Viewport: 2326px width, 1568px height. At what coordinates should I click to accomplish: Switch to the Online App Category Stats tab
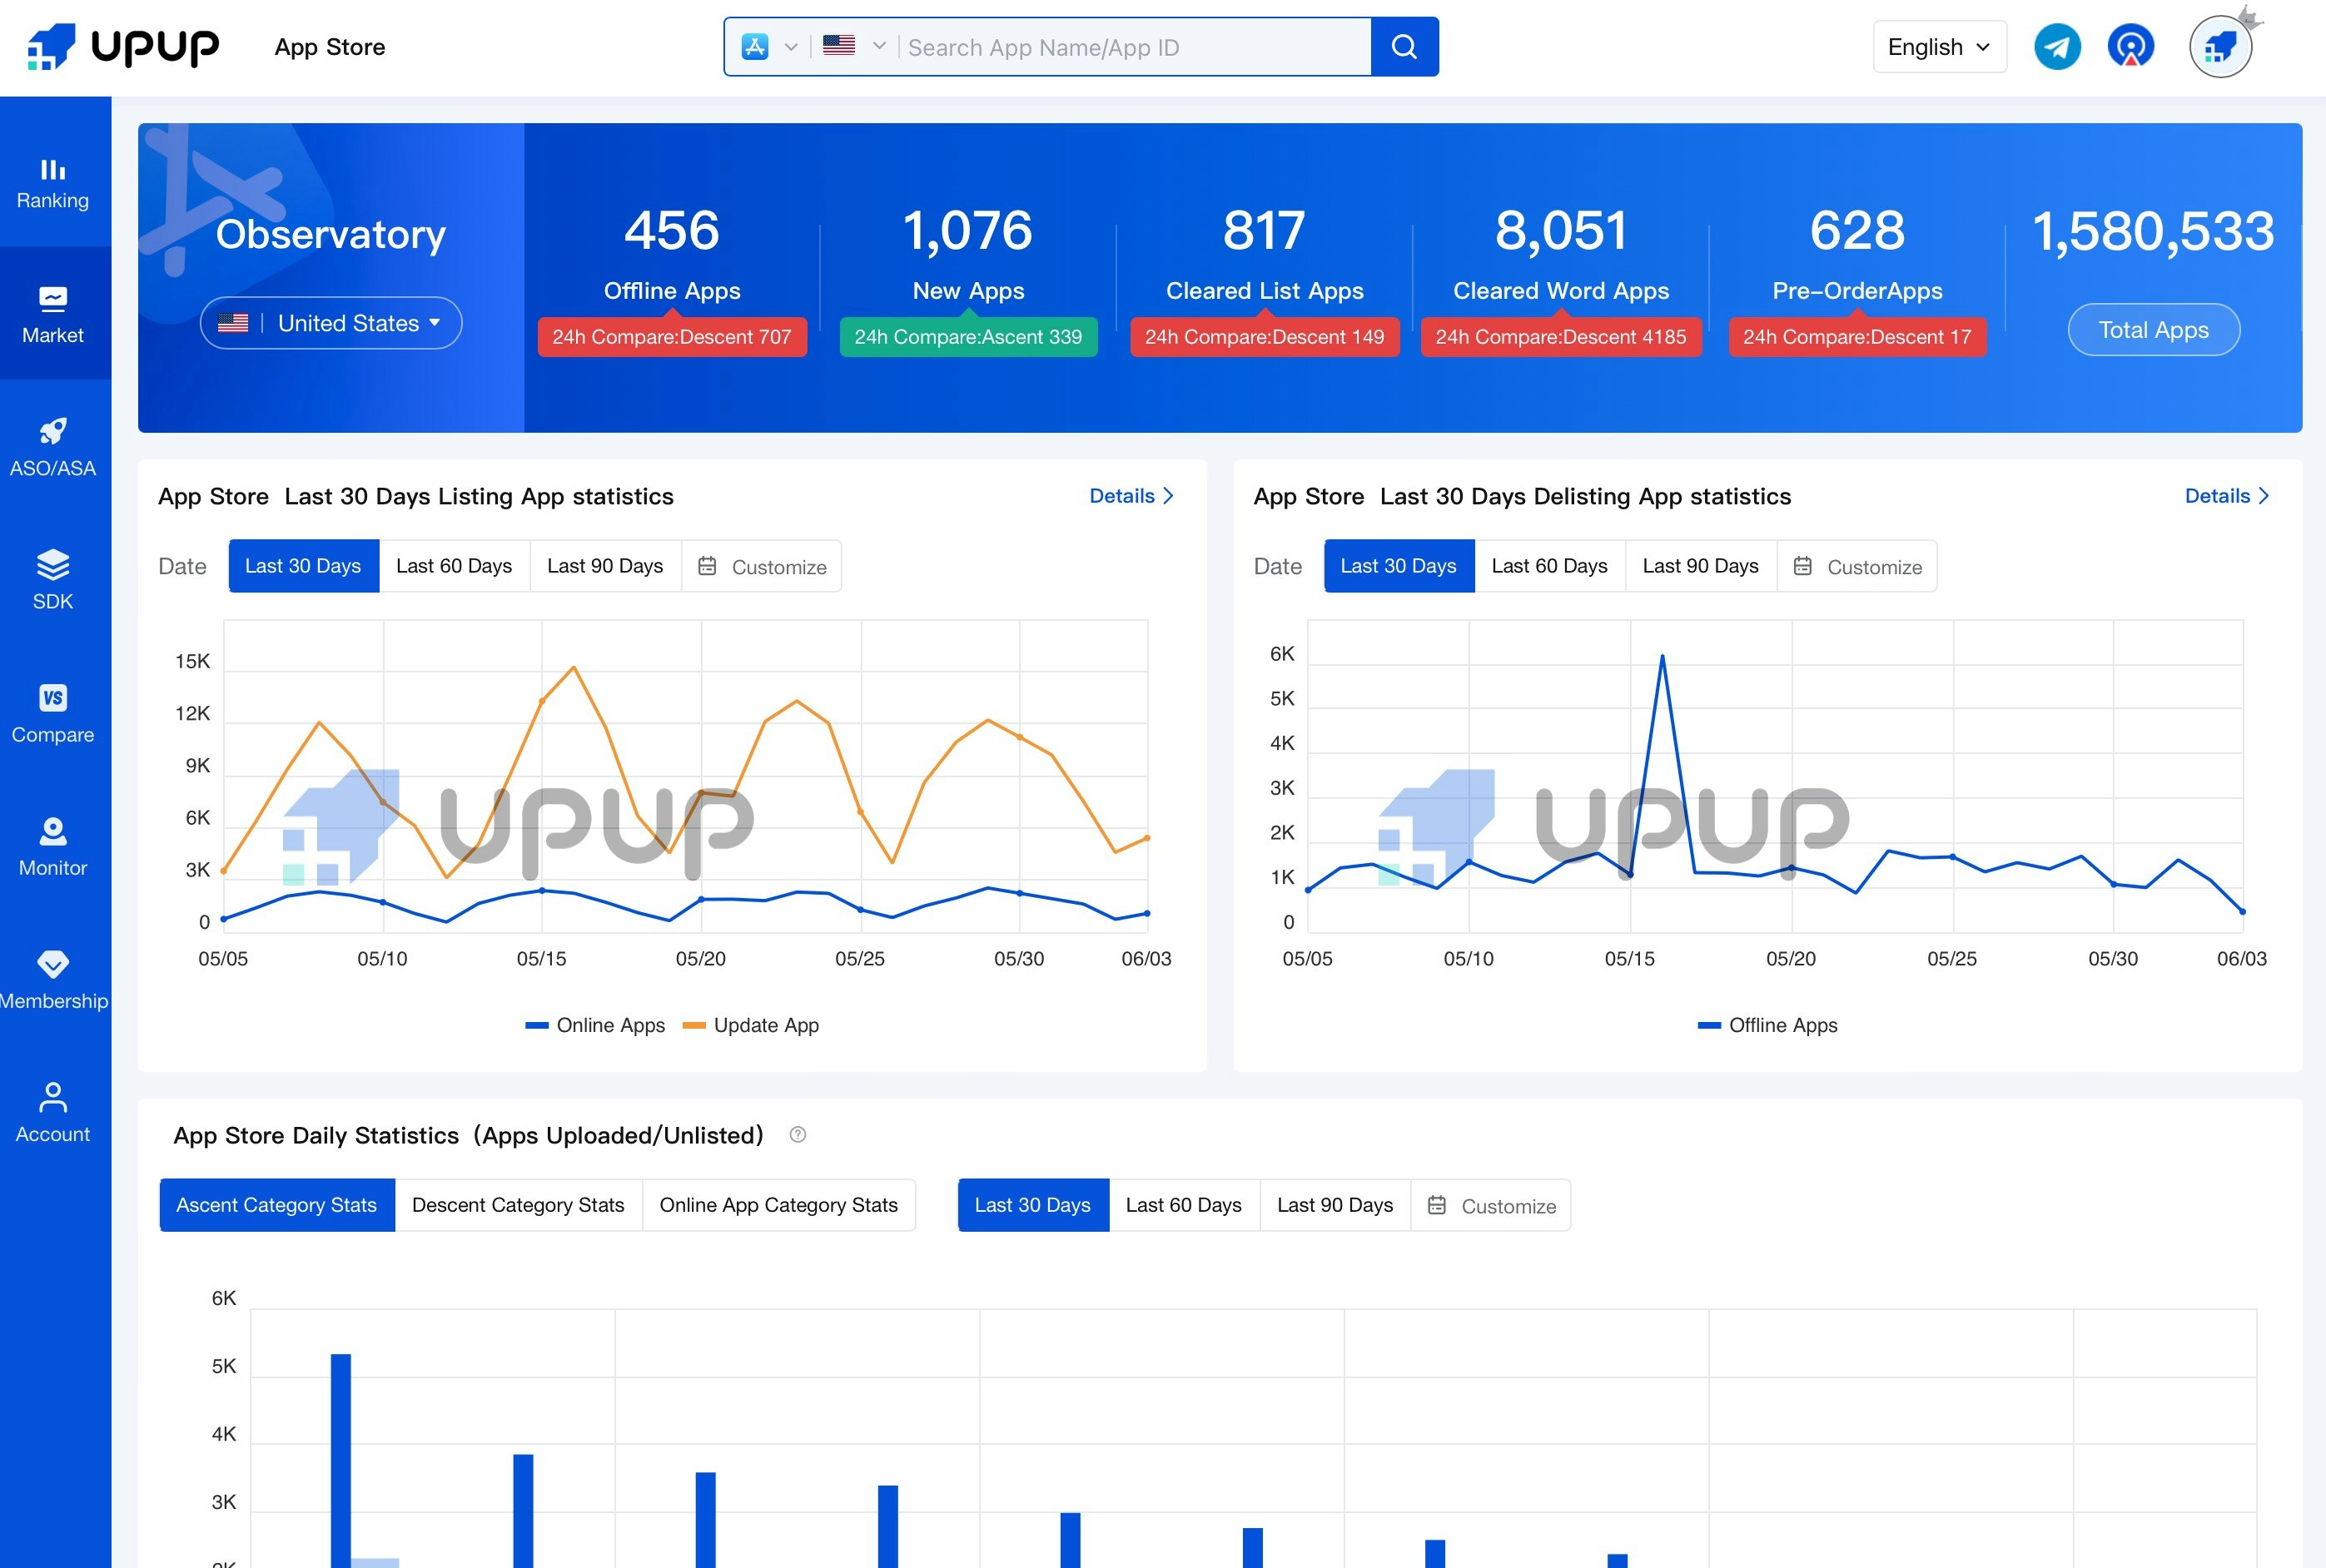pyautogui.click(x=779, y=1205)
